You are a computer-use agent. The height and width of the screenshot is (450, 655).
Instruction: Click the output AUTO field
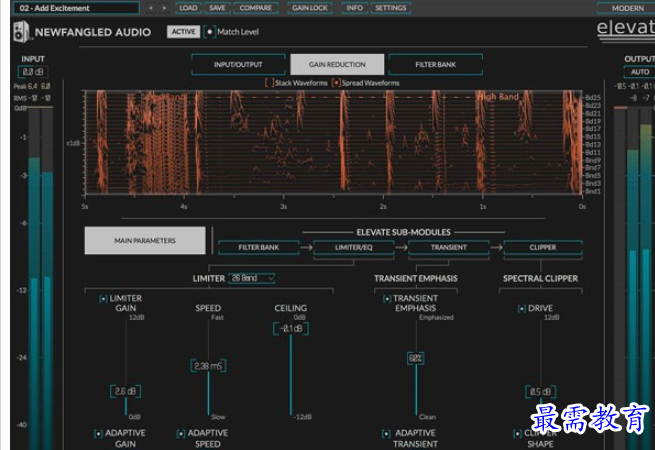click(640, 72)
